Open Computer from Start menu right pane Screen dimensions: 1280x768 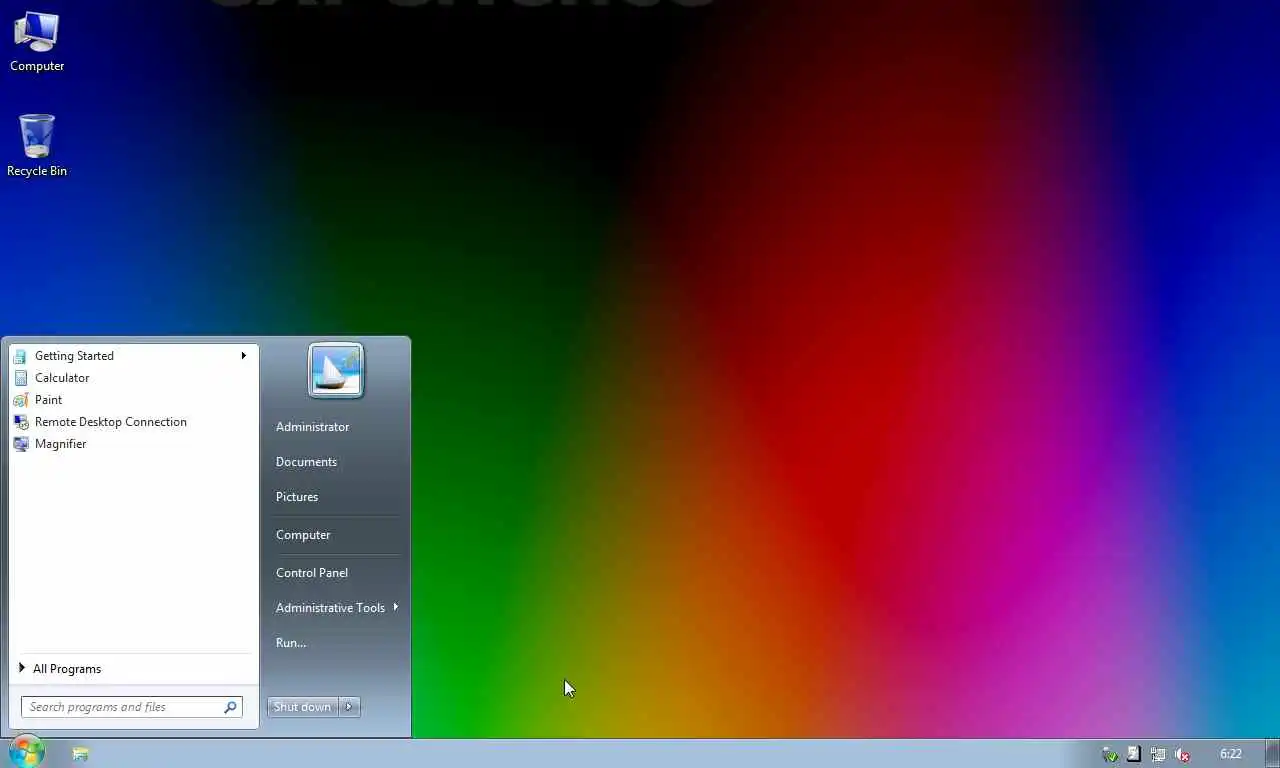pos(303,535)
